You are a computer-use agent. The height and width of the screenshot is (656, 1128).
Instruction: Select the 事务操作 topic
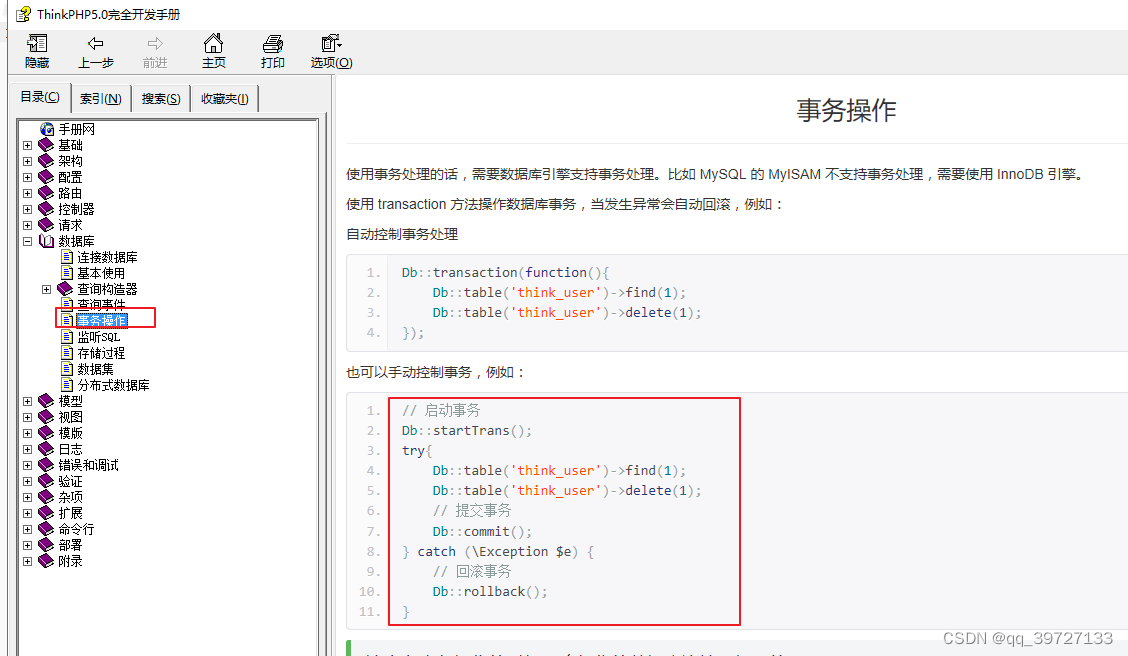[101, 320]
